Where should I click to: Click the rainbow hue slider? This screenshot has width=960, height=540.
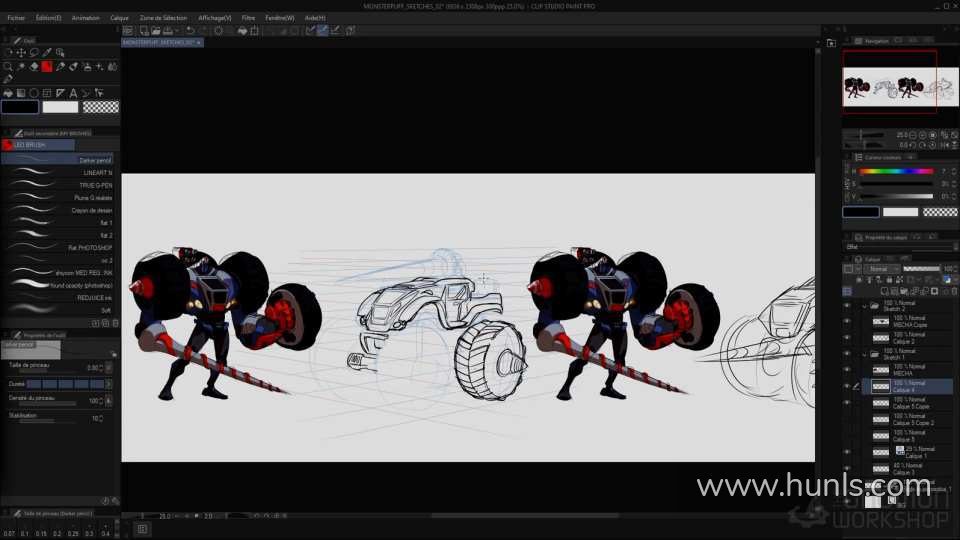pos(896,171)
